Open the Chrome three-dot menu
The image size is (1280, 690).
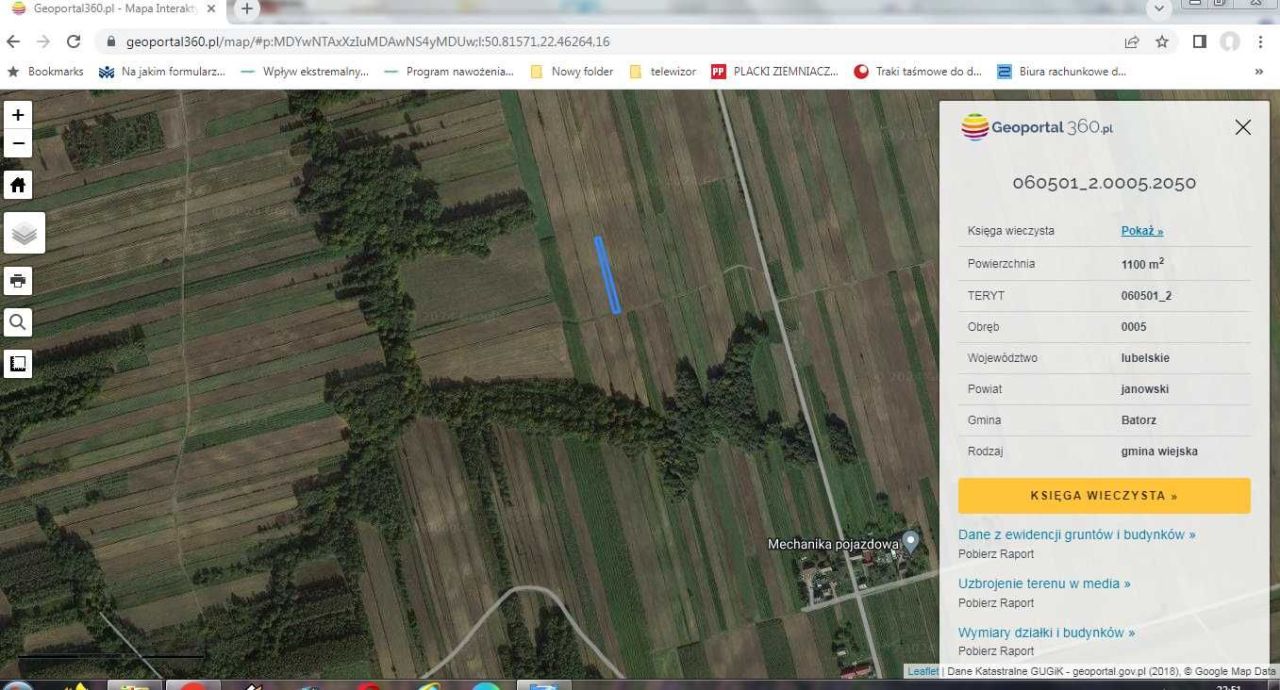(x=1262, y=42)
